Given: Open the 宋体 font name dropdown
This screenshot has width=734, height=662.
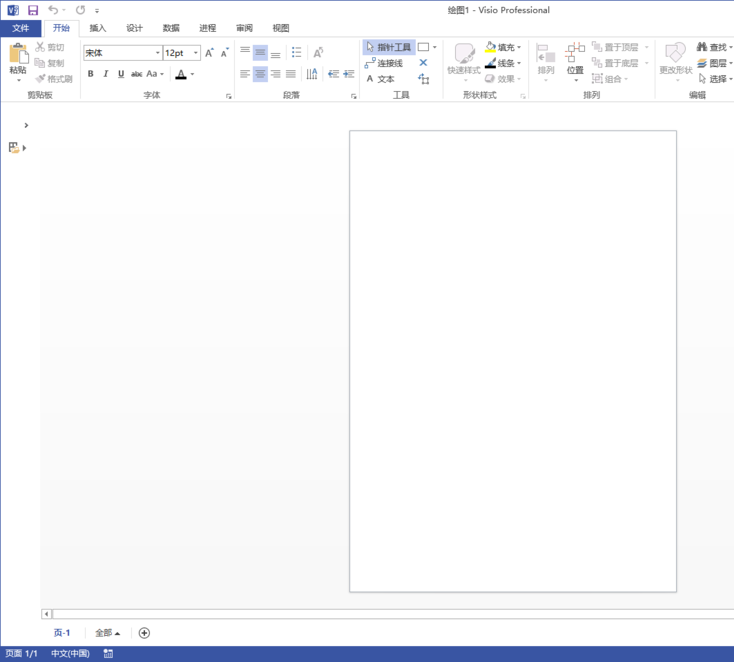Looking at the screenshot, I should 157,53.
